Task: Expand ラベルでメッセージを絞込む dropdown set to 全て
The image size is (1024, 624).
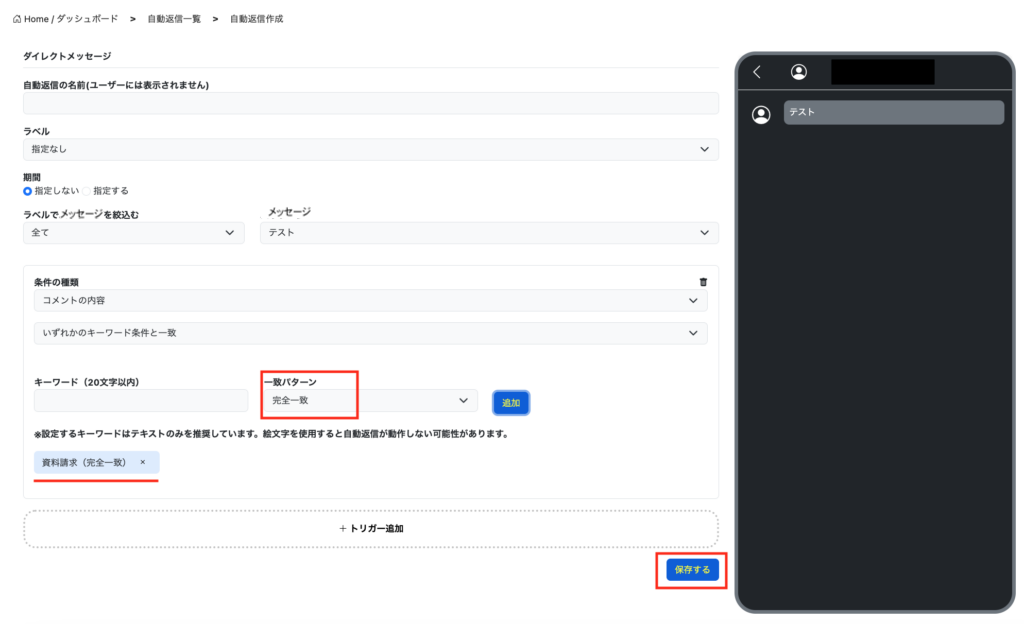Action: 133,232
